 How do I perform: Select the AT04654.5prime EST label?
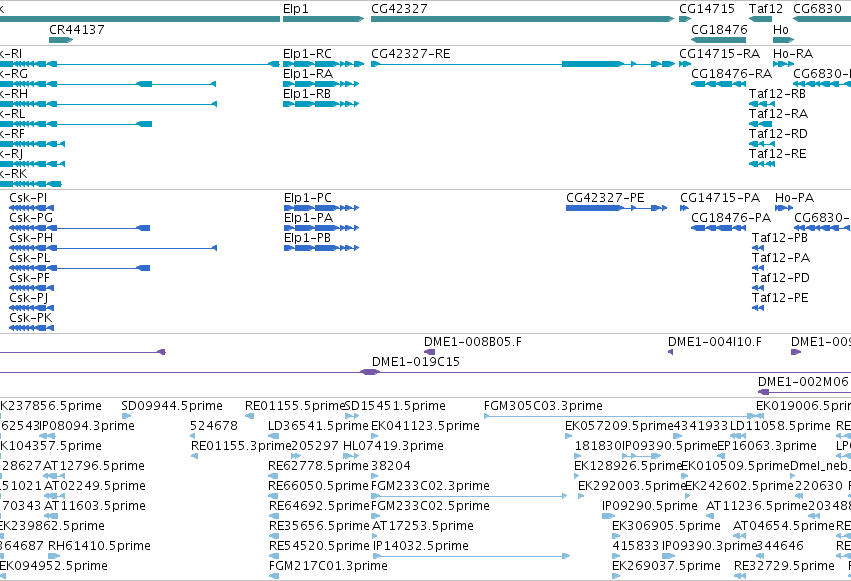pyautogui.click(x=784, y=526)
